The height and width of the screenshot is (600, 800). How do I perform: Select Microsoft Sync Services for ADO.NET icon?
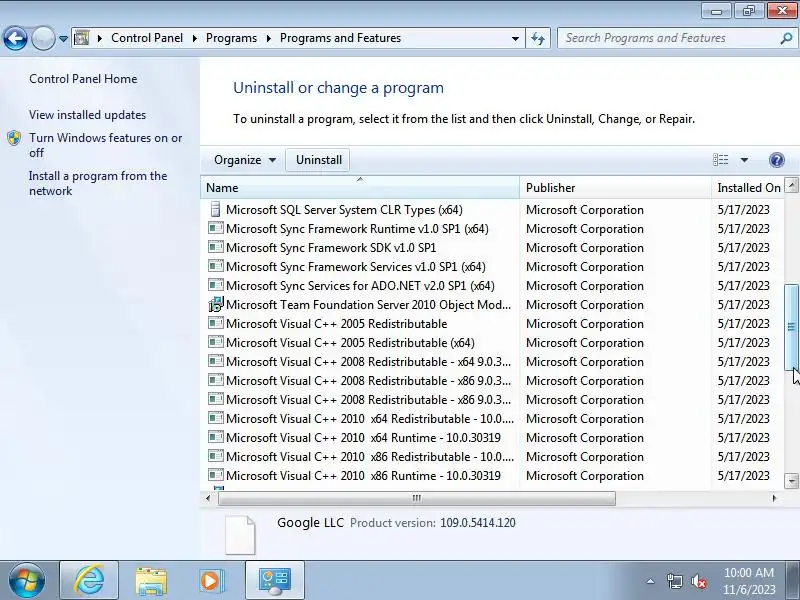(216, 285)
